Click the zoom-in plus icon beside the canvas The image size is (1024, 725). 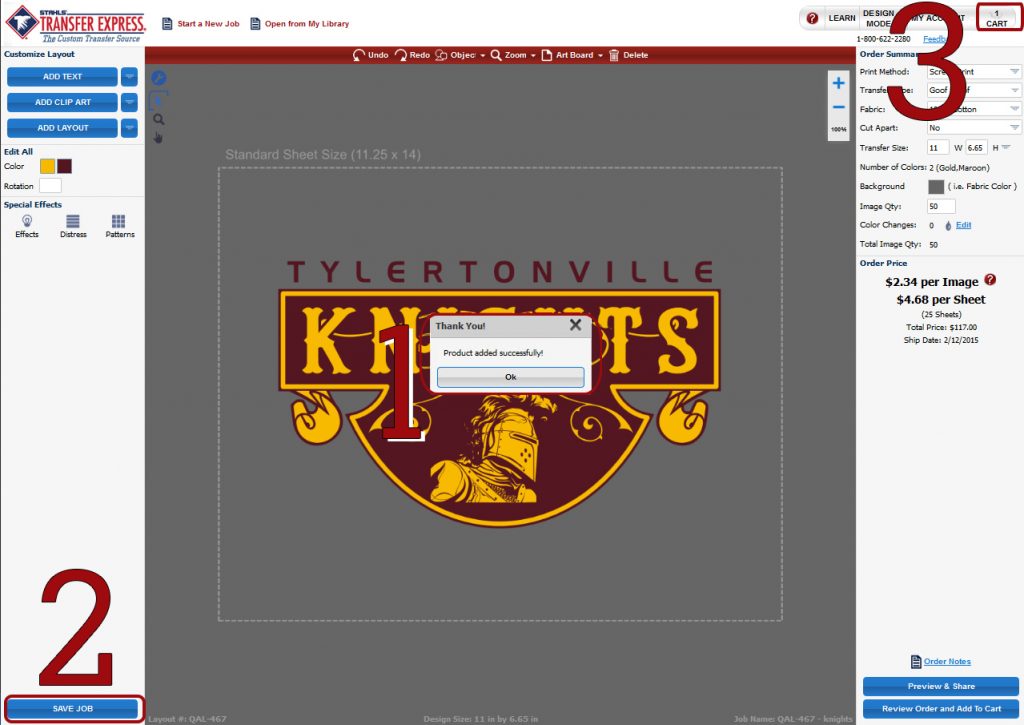(x=837, y=82)
